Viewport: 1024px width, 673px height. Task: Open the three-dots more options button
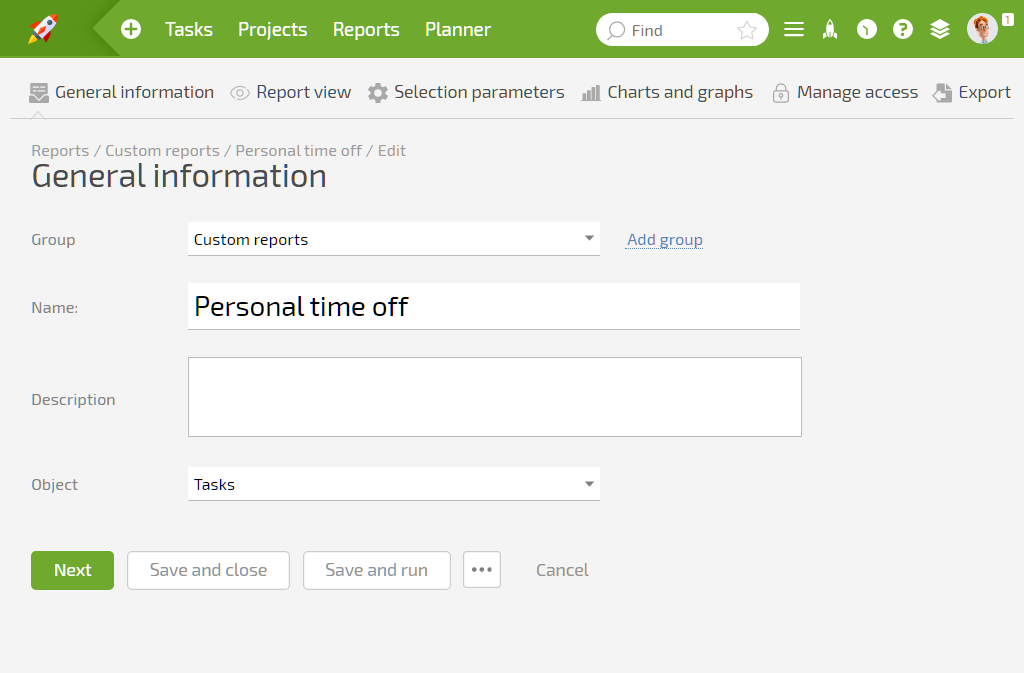pos(482,570)
